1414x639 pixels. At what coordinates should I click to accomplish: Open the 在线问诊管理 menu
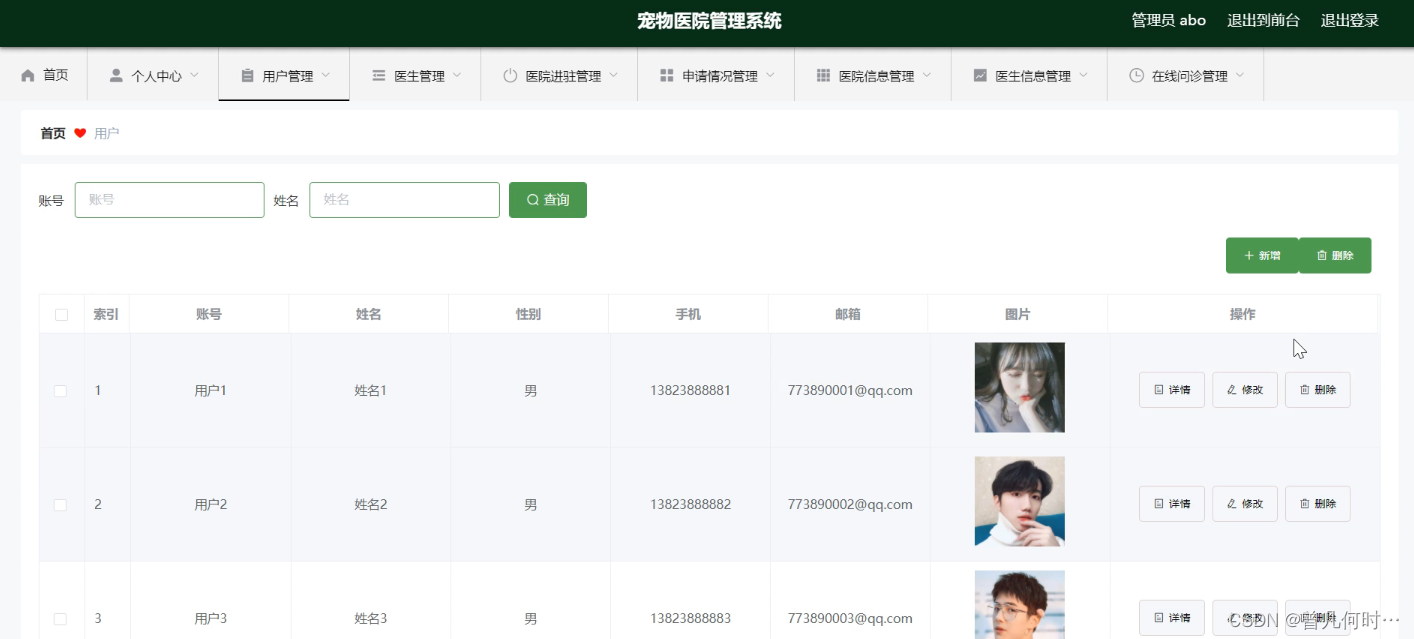pyautogui.click(x=1186, y=75)
